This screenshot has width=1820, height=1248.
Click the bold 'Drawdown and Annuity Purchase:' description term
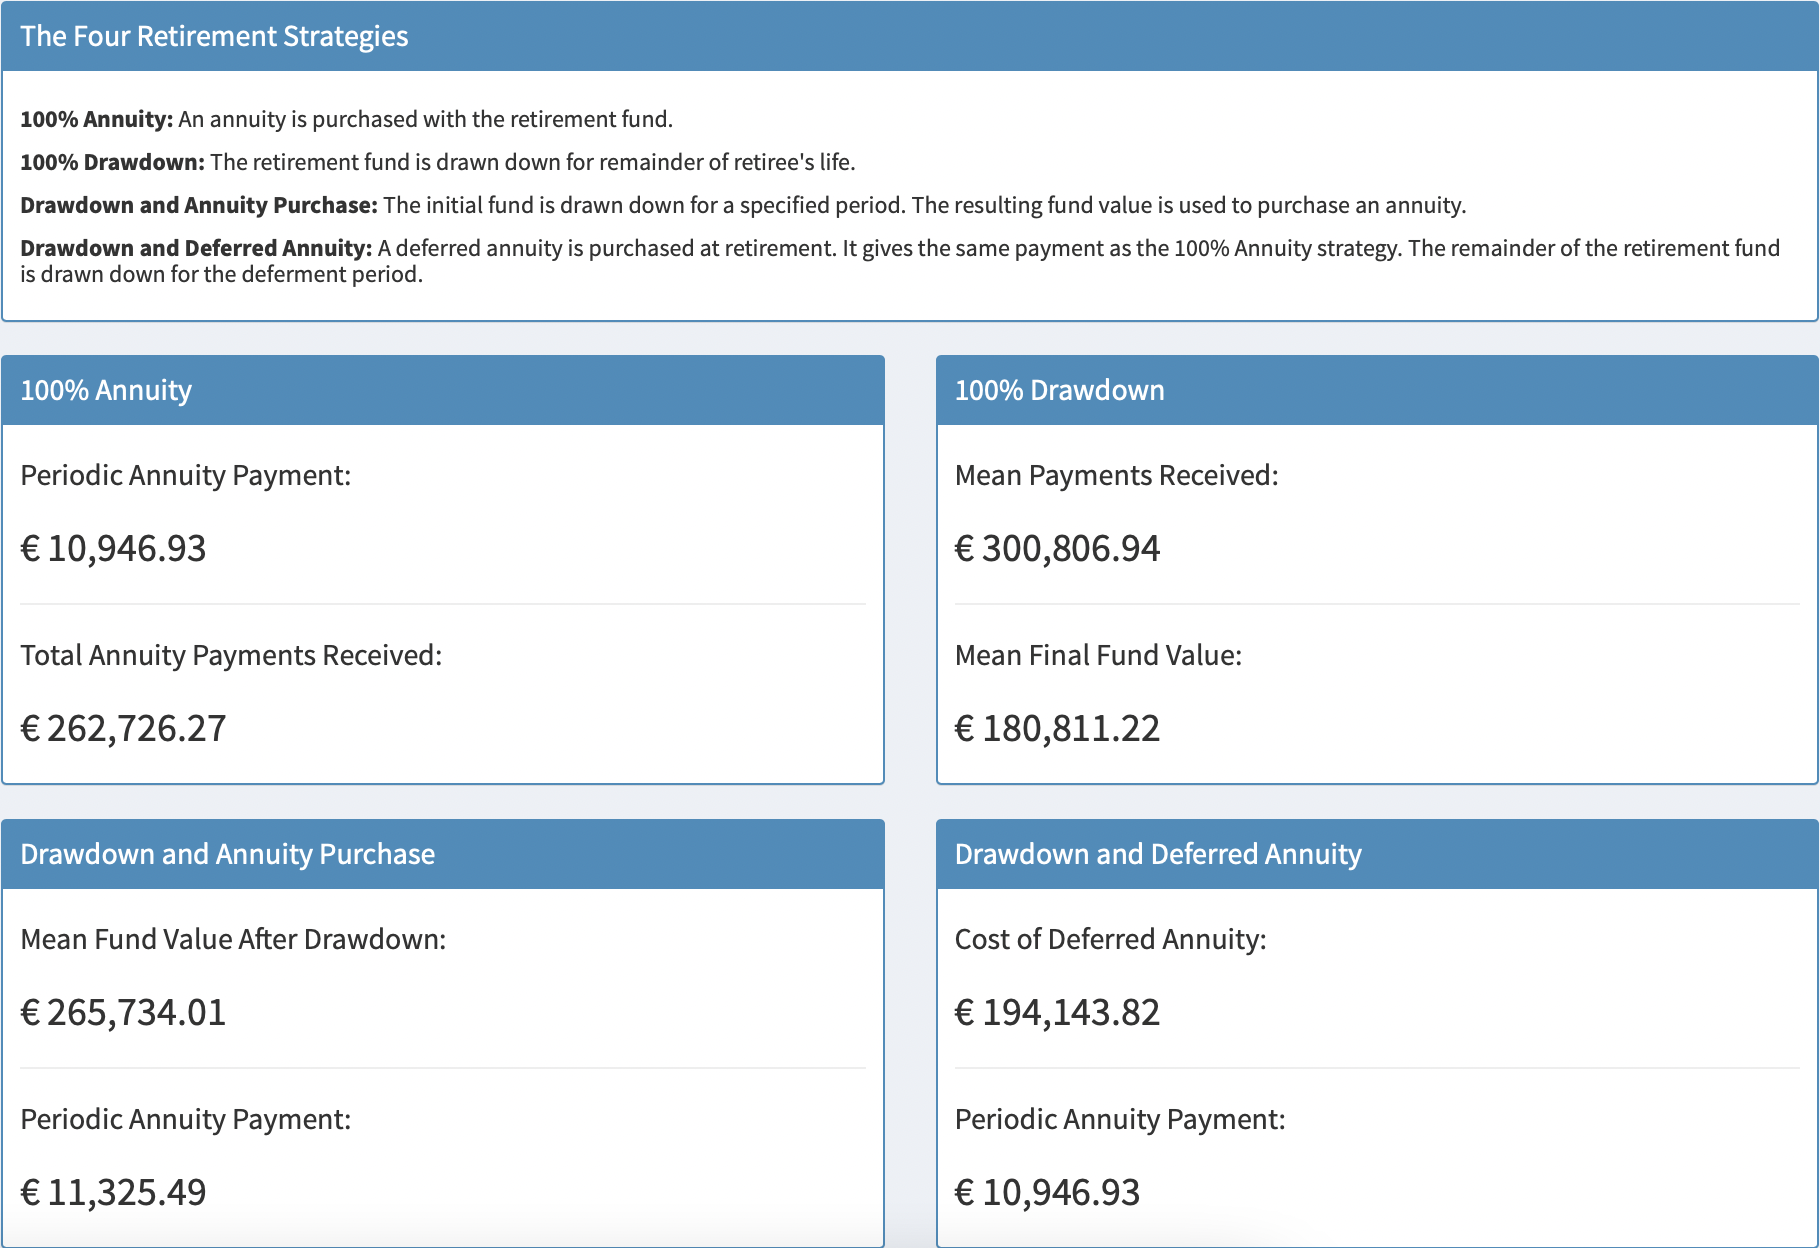[198, 205]
